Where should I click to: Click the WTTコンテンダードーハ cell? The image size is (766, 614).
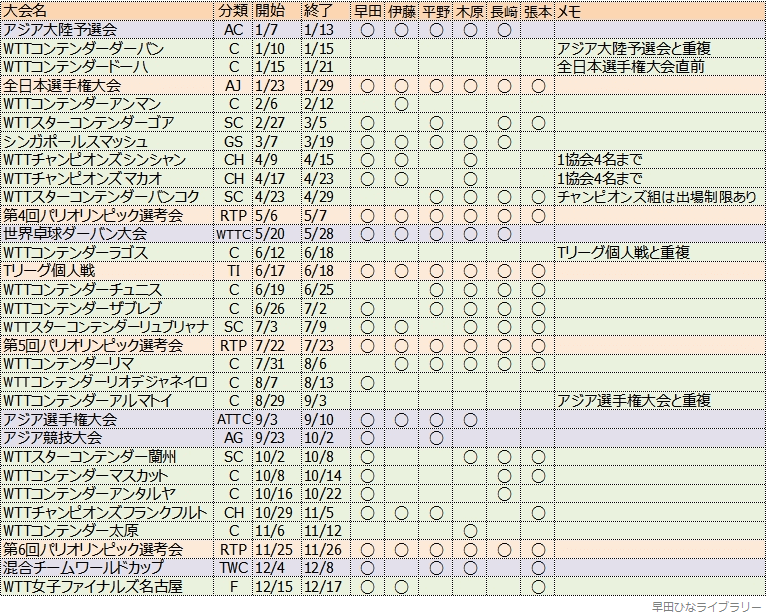click(x=107, y=67)
